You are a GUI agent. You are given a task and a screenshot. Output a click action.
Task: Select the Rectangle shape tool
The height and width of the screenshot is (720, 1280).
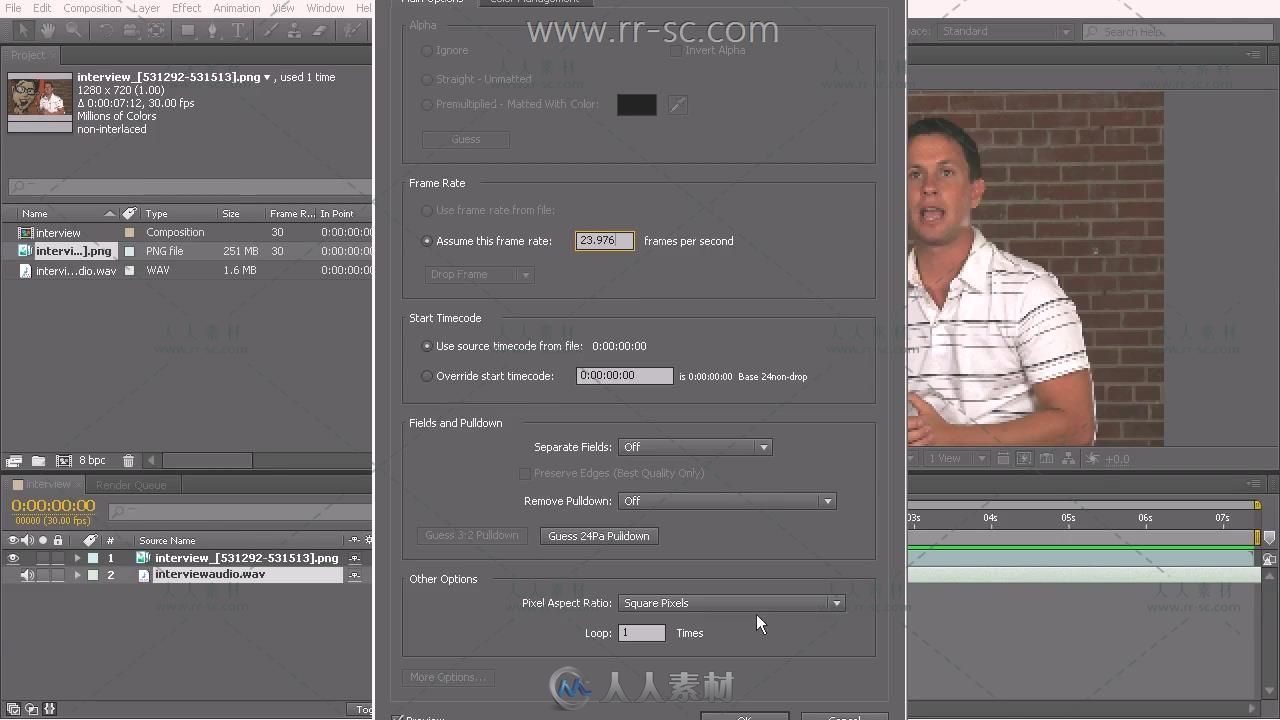tap(188, 30)
